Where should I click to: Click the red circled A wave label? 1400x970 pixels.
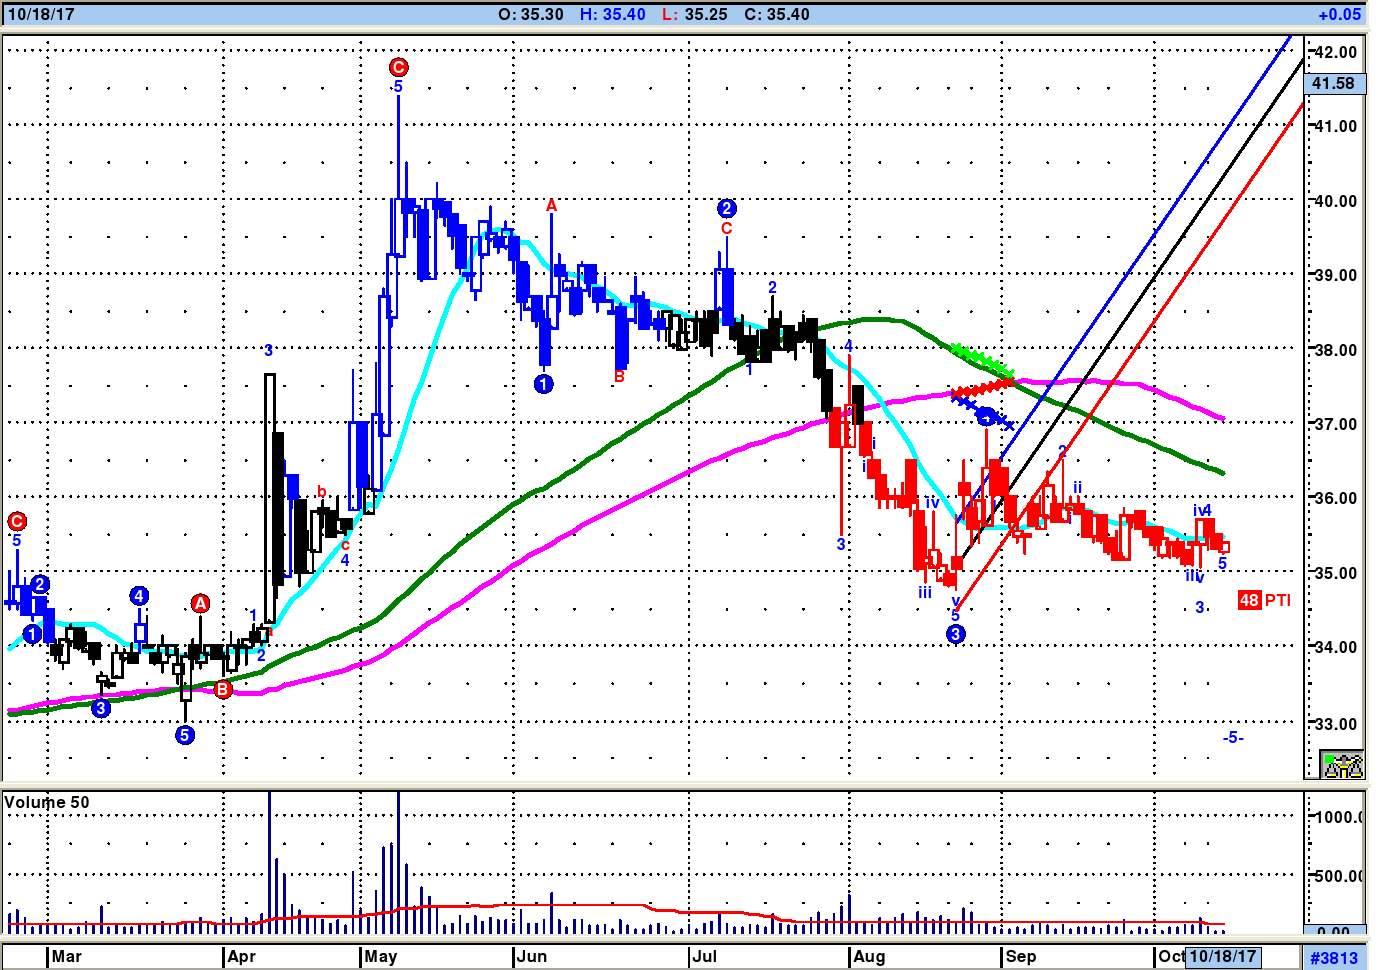[x=200, y=603]
